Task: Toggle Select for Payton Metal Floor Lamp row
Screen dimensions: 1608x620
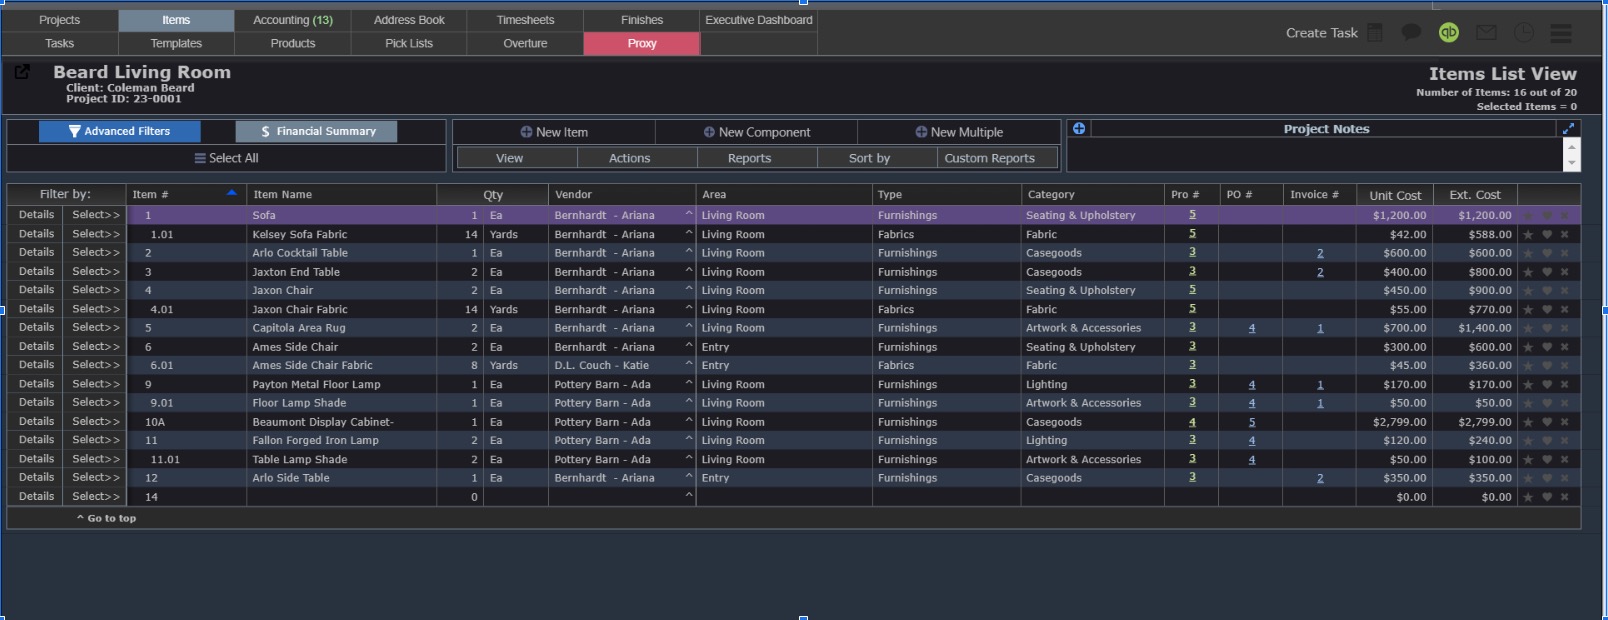Action: pos(95,384)
